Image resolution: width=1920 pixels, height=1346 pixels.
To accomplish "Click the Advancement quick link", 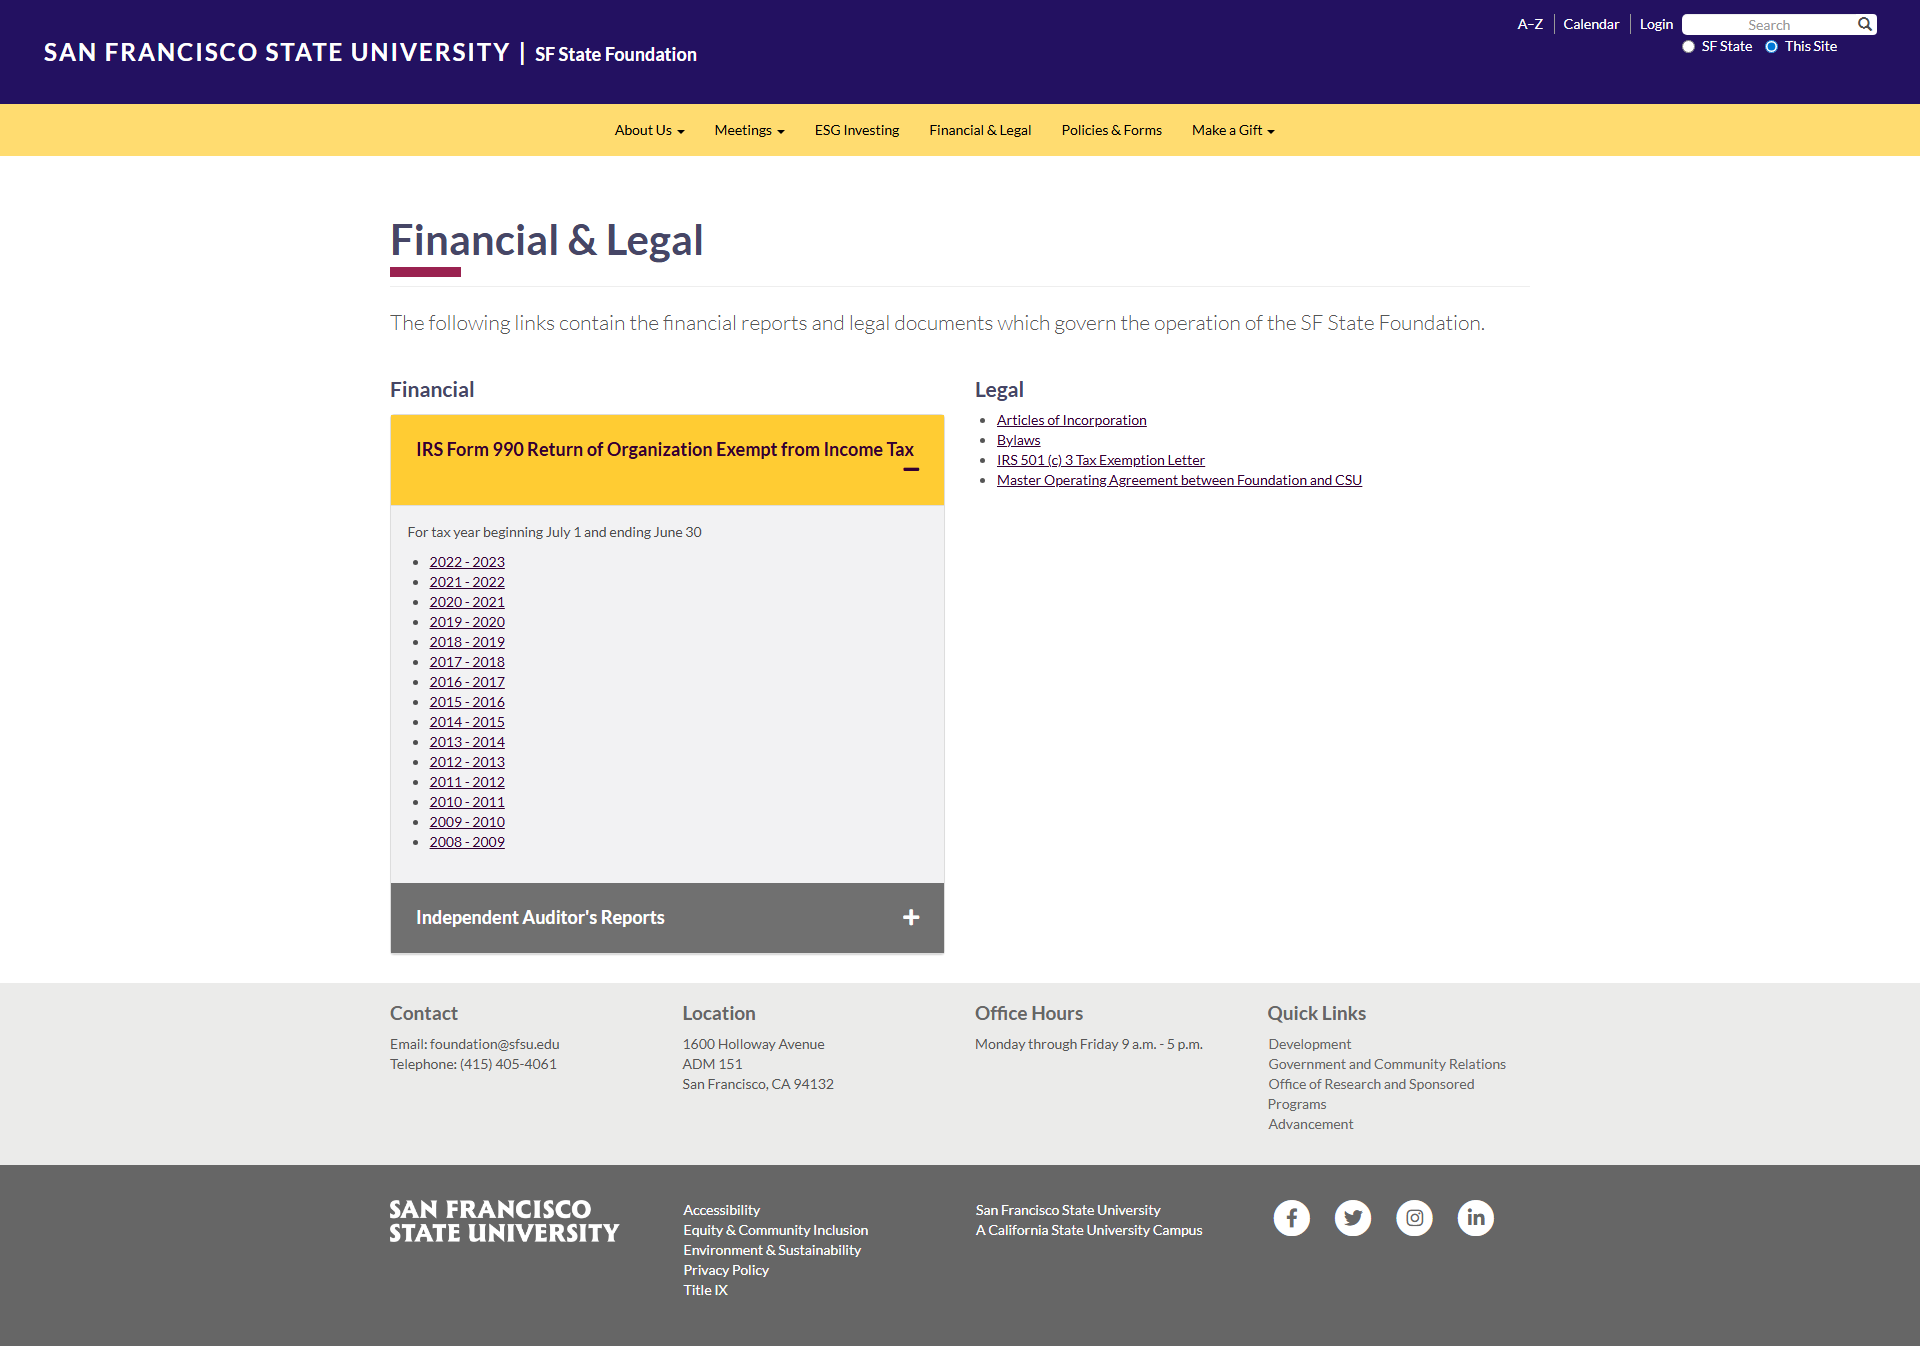I will point(1310,1124).
